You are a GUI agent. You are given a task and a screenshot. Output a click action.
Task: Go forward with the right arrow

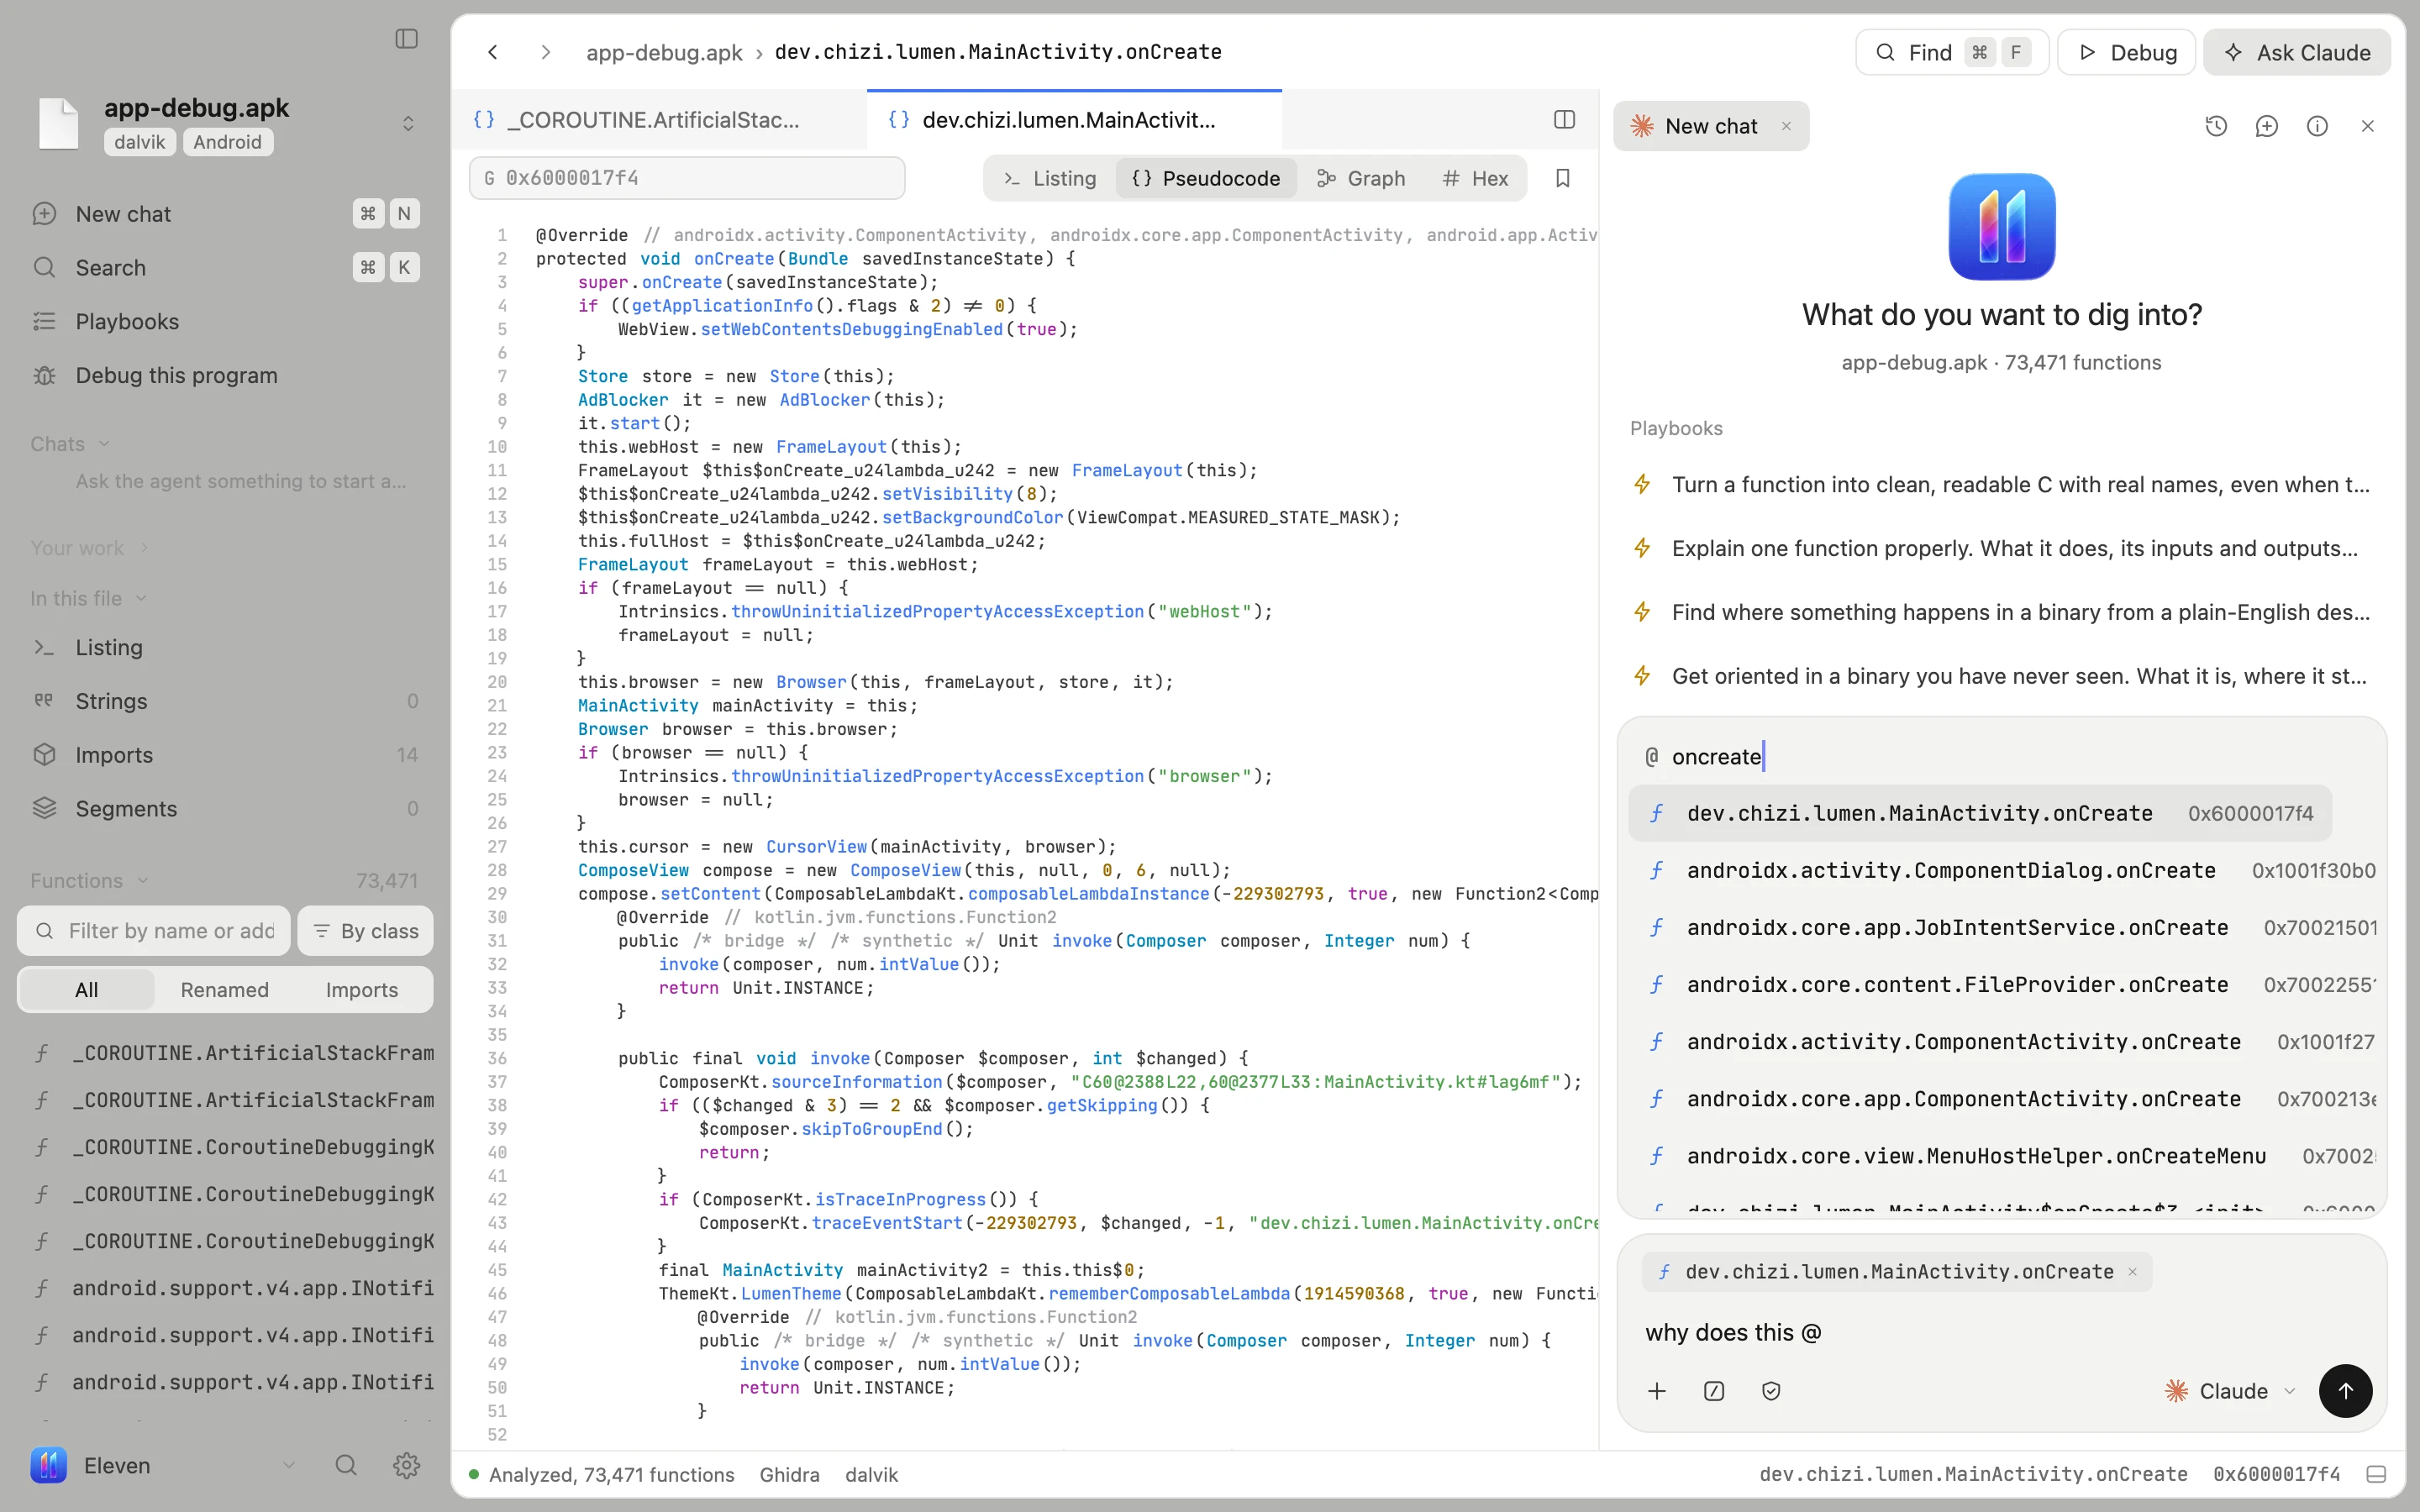coord(545,52)
